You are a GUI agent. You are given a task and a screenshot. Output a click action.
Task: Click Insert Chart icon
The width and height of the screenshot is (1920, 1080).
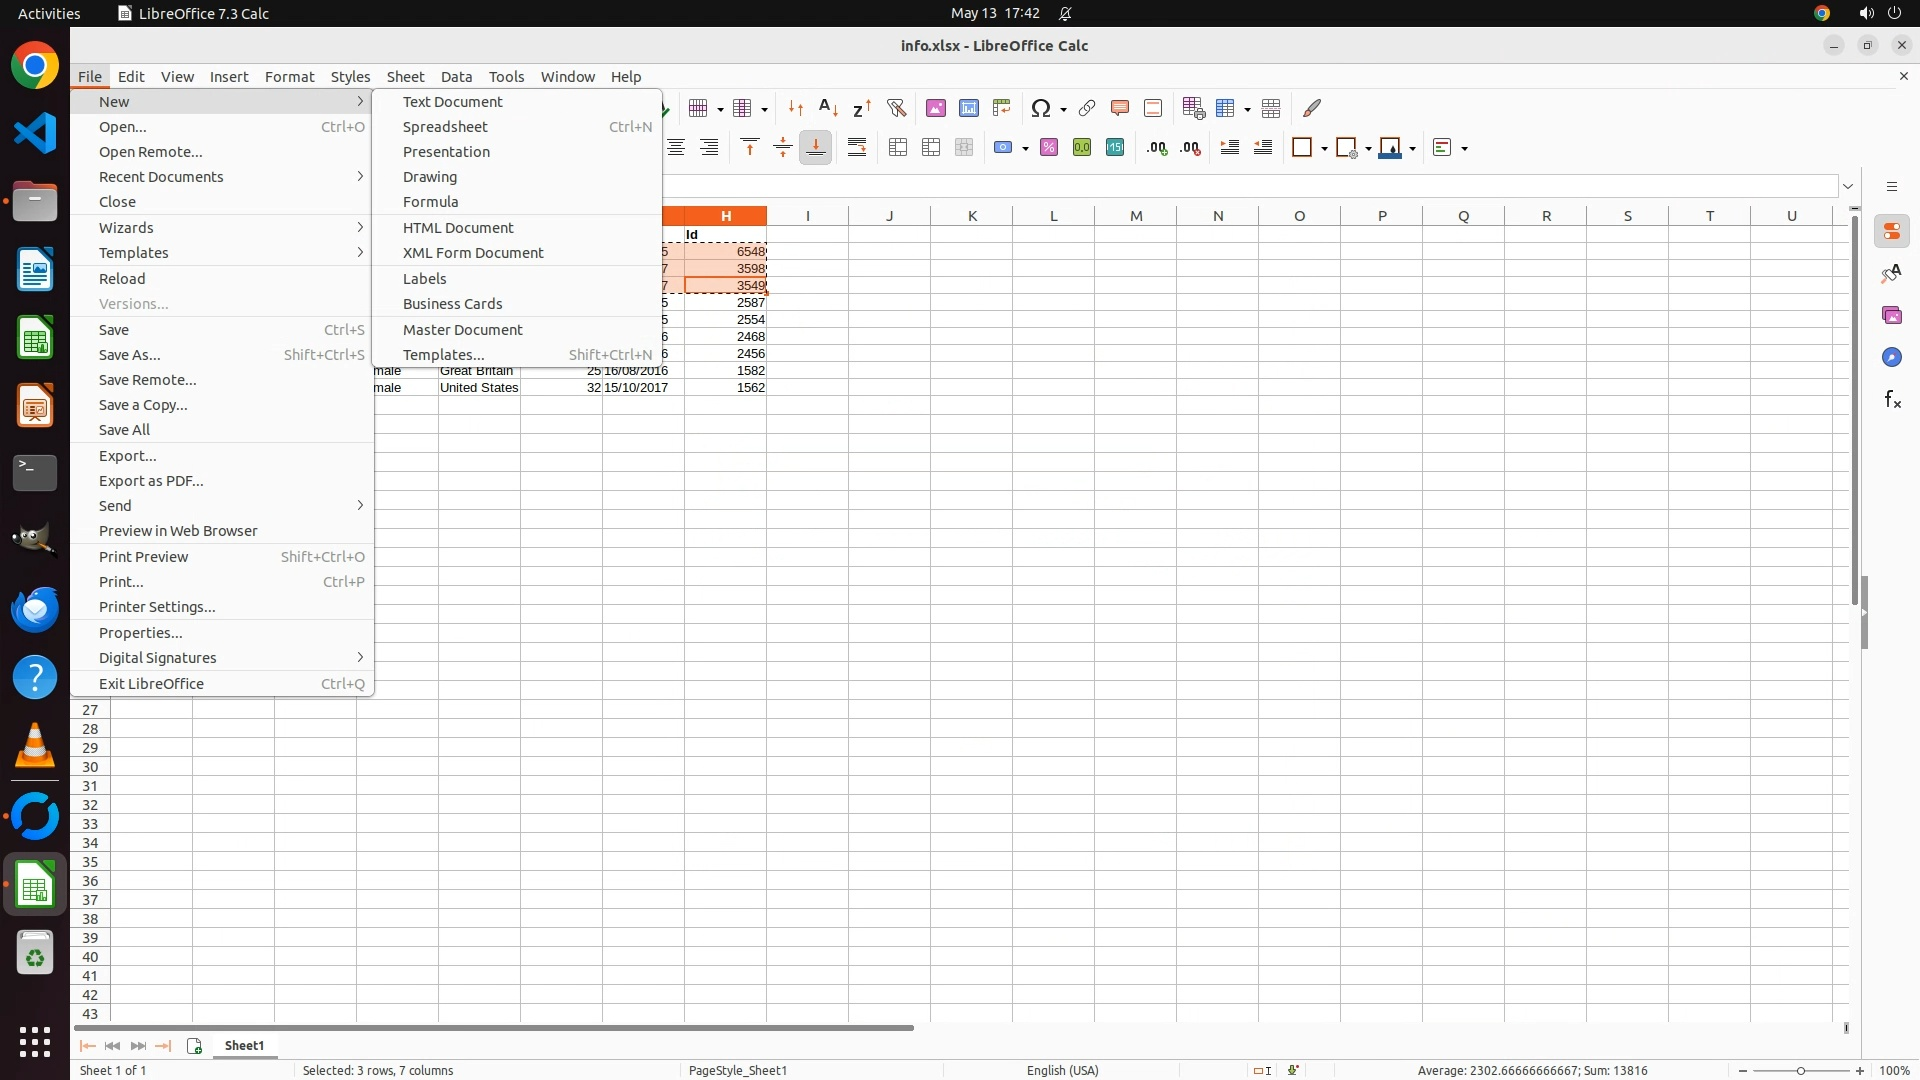(969, 108)
